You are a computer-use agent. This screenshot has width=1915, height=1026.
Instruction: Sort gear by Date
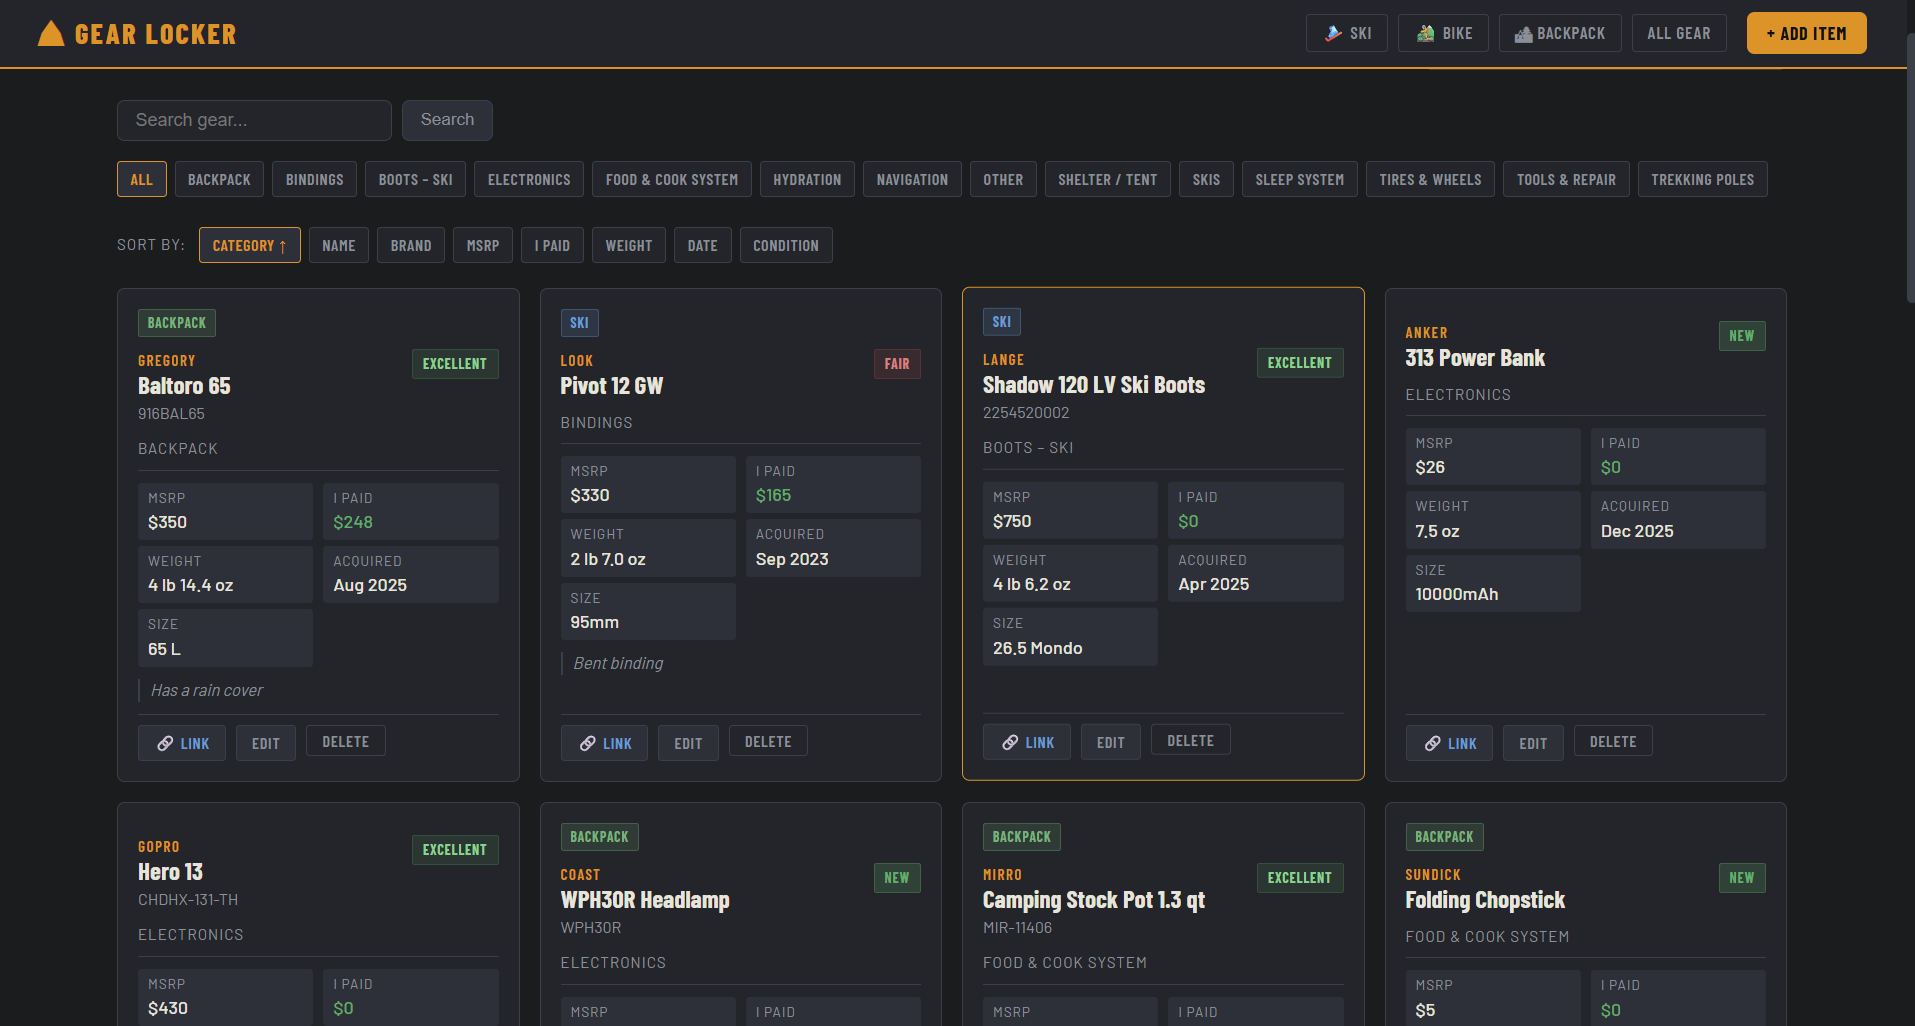(x=703, y=245)
